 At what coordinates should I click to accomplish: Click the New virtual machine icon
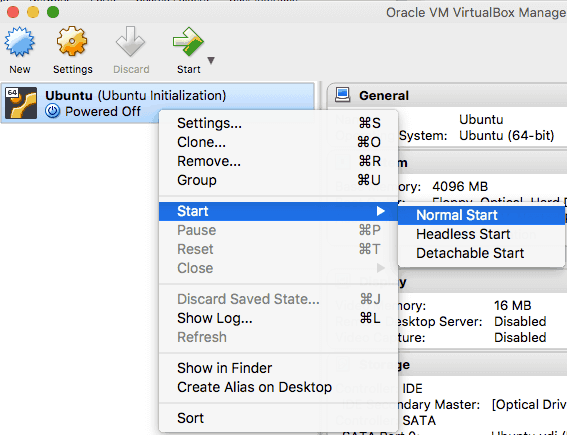(20, 41)
